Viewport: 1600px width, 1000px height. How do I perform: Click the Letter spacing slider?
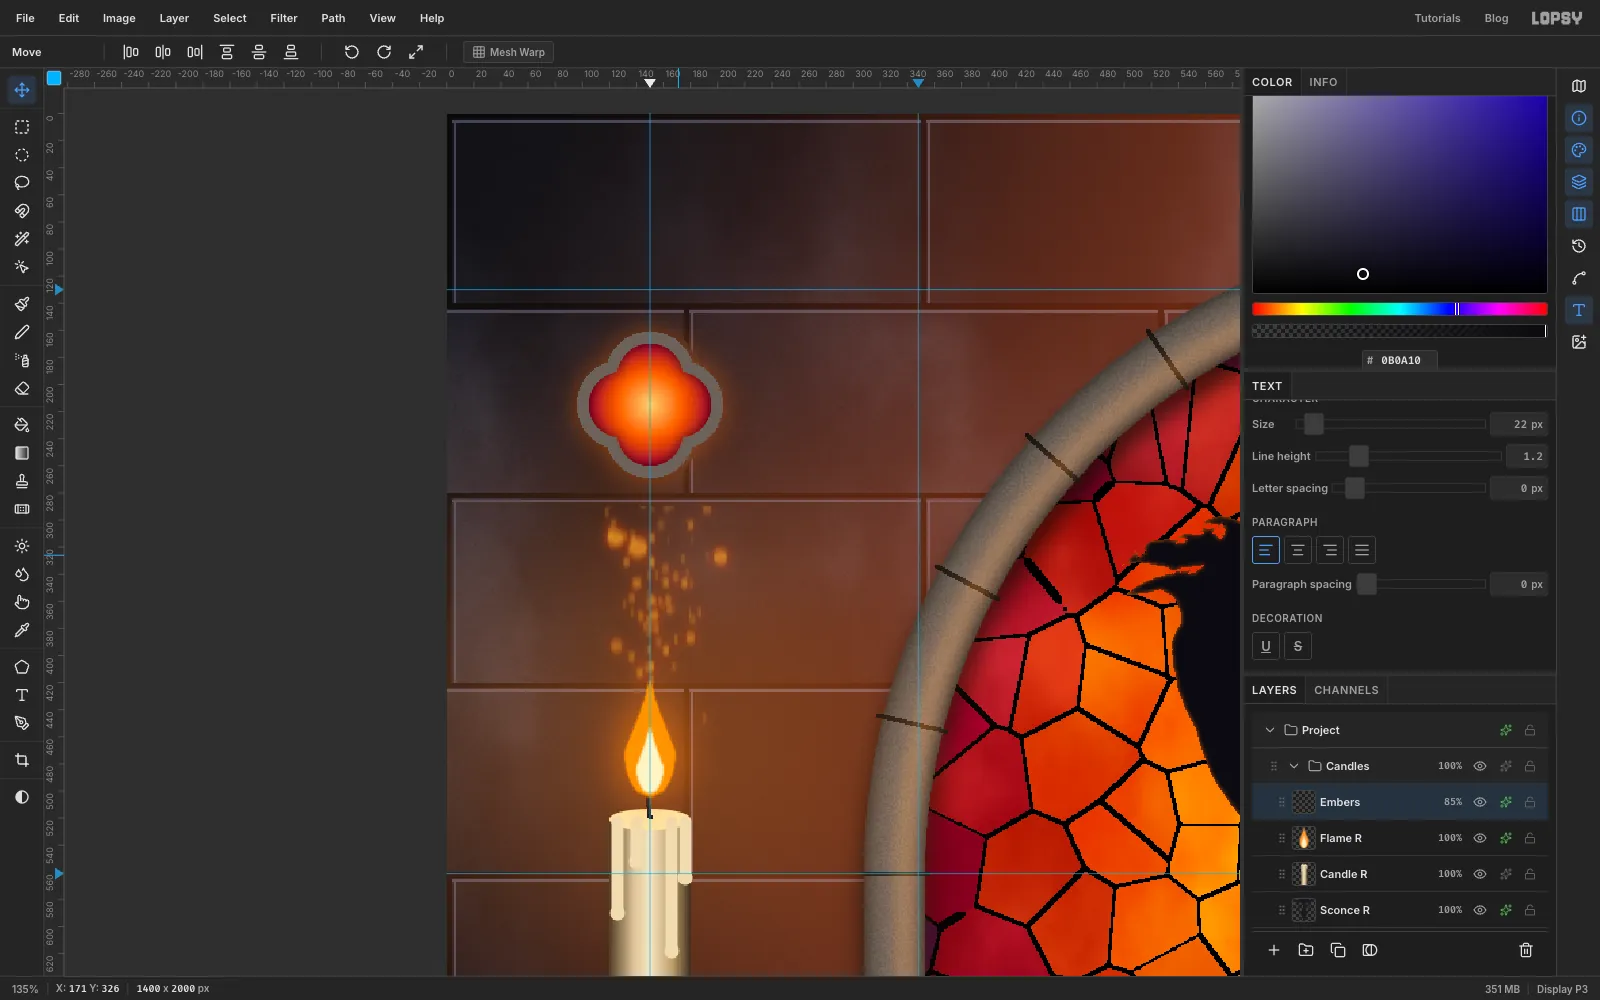click(x=1410, y=488)
